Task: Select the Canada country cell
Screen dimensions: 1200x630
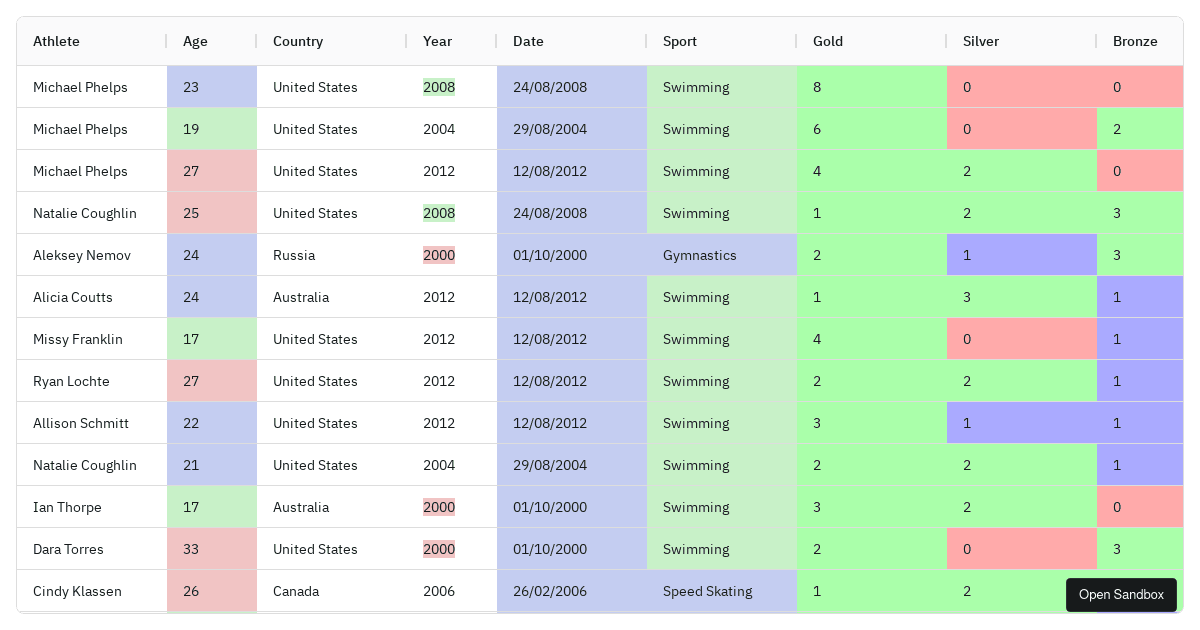Action: [x=296, y=591]
